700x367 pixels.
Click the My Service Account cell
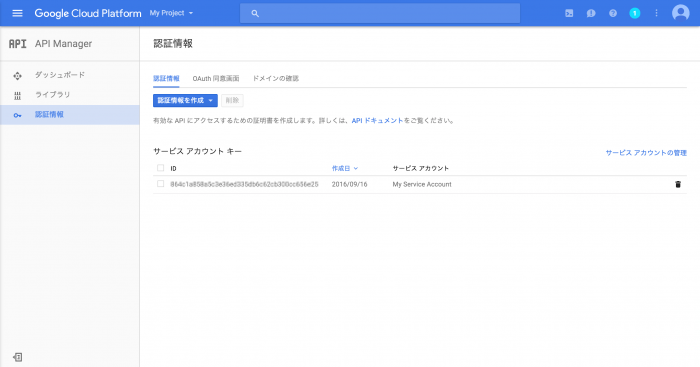point(422,184)
